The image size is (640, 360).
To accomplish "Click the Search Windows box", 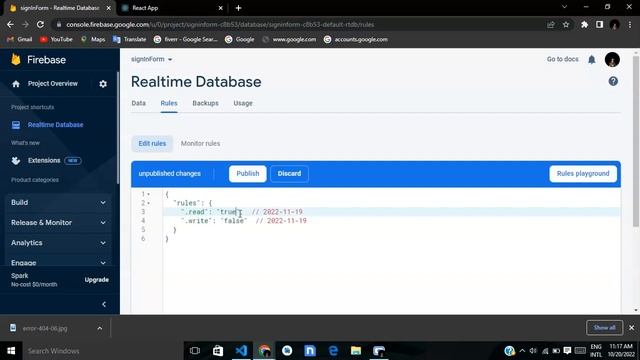I will coord(102,351).
